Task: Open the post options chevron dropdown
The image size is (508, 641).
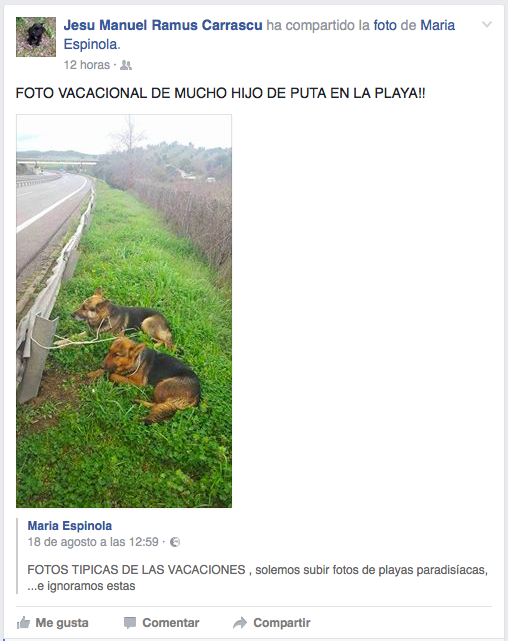Action: pyautogui.click(x=487, y=25)
